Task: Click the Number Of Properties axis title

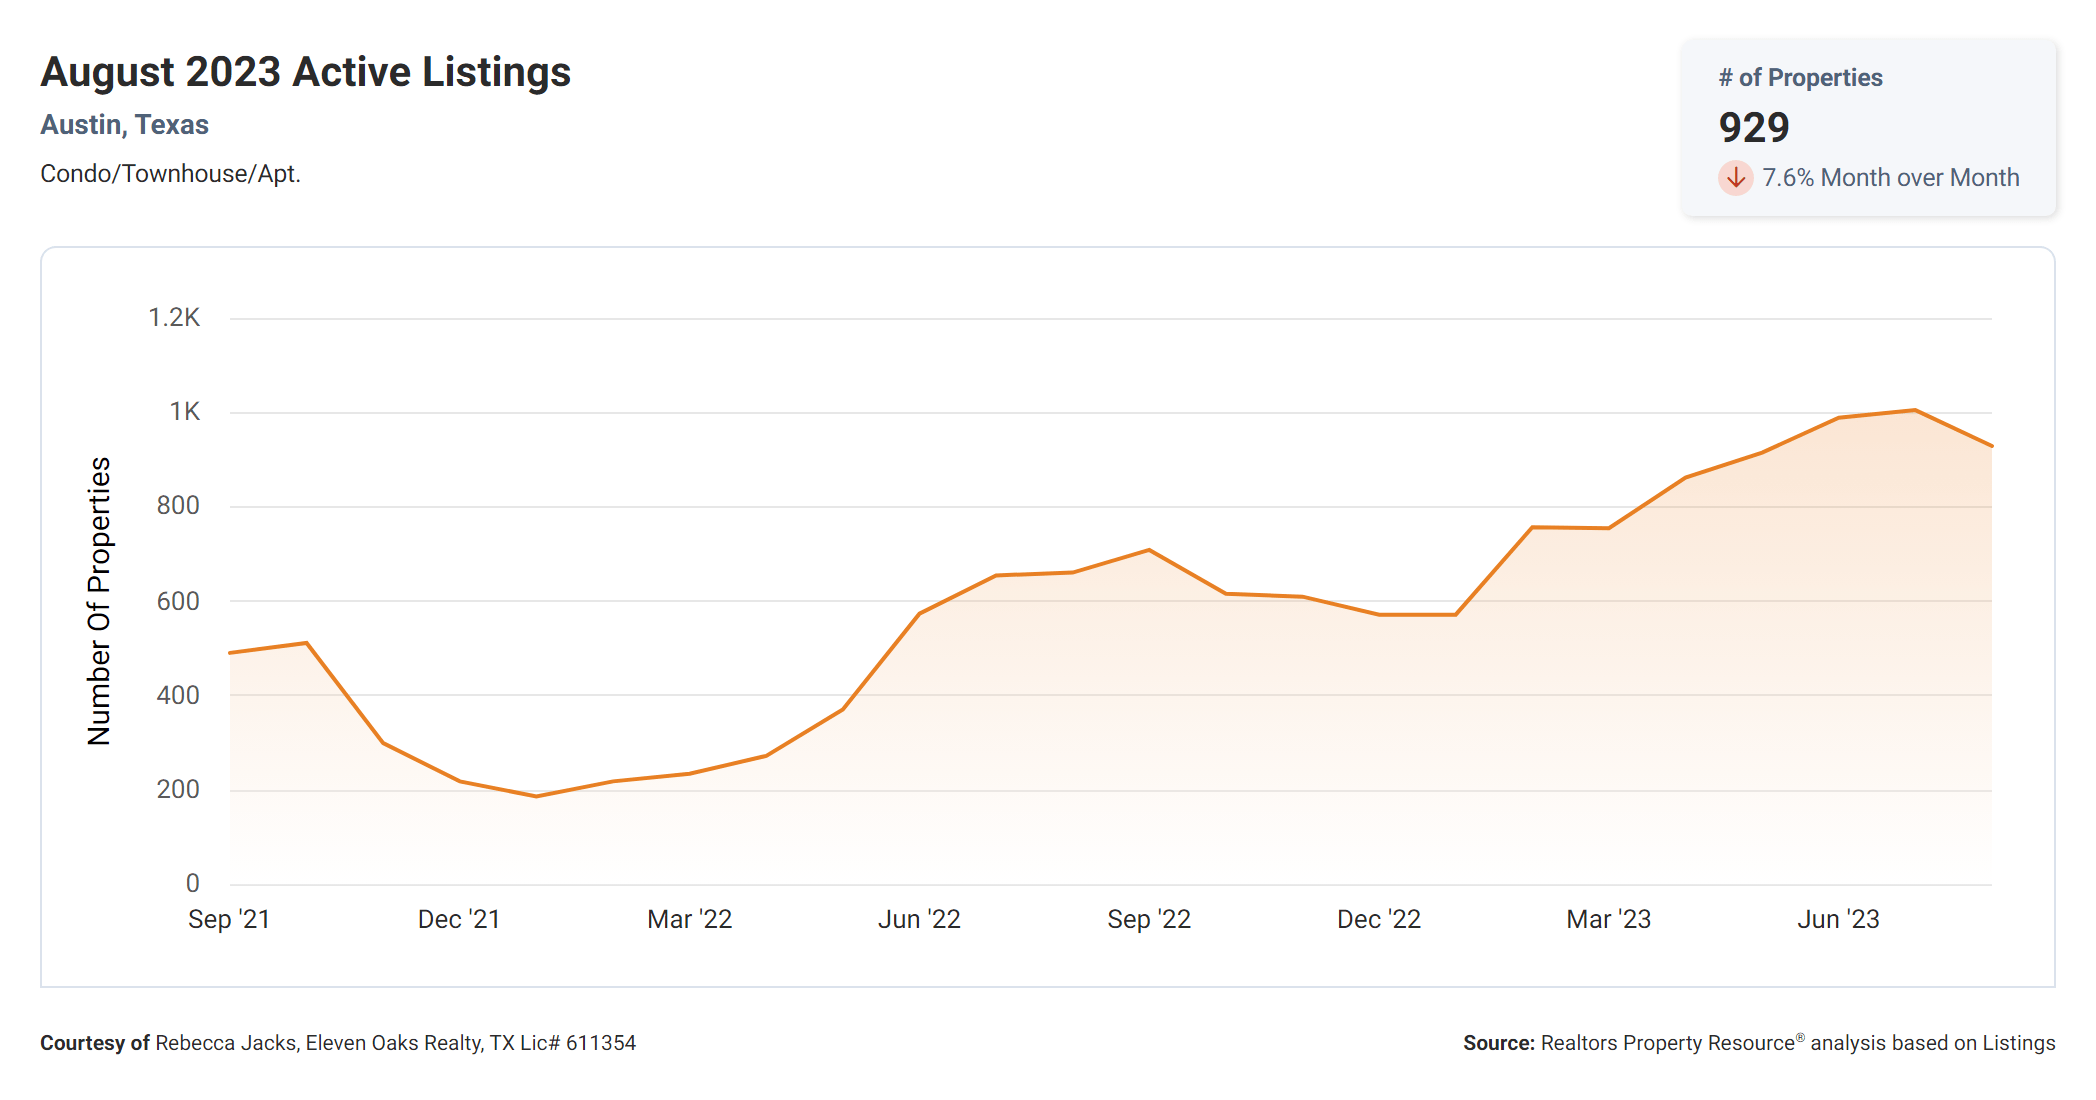Action: click(x=99, y=601)
